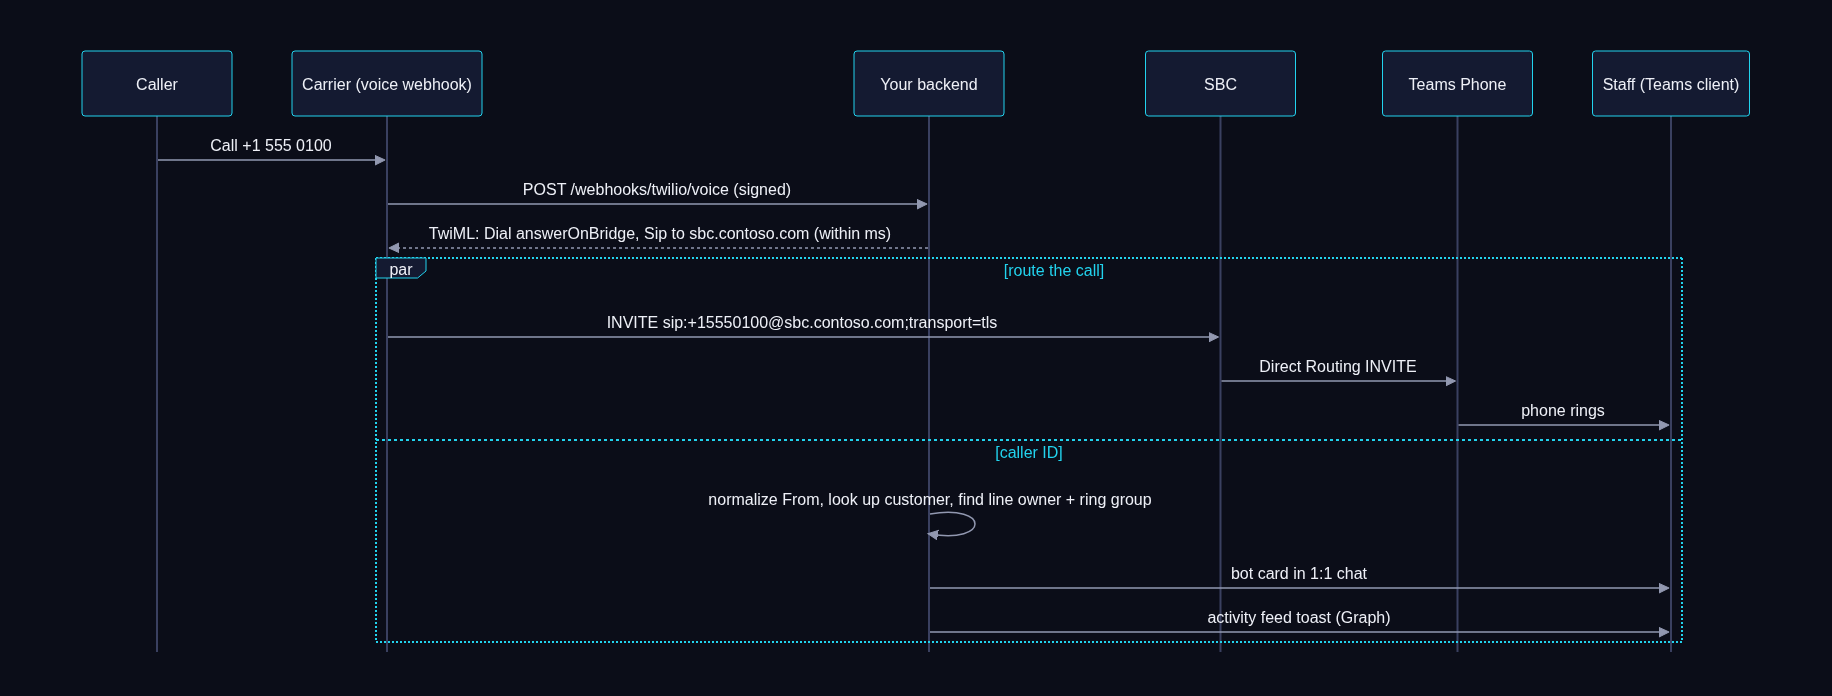Select the Your backend participant box

pyautogui.click(x=929, y=84)
